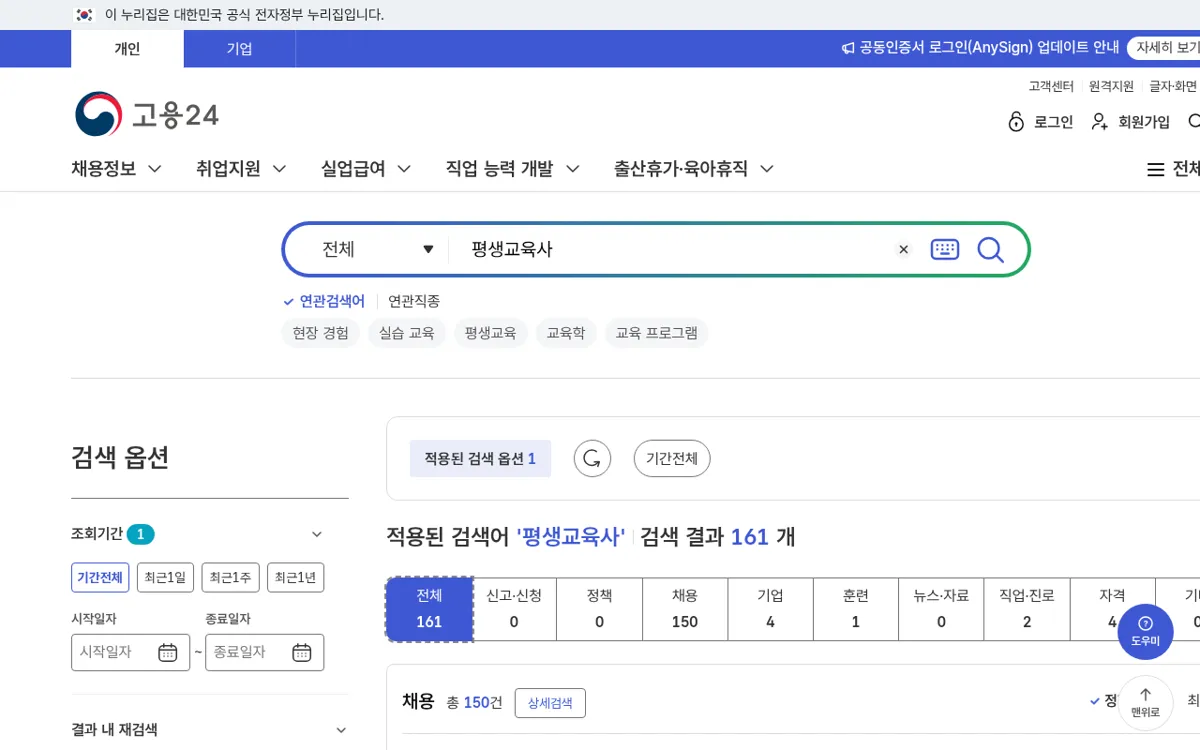This screenshot has width=1200, height=750.
Task: Click the 상세검색 button
Action: pyautogui.click(x=550, y=703)
